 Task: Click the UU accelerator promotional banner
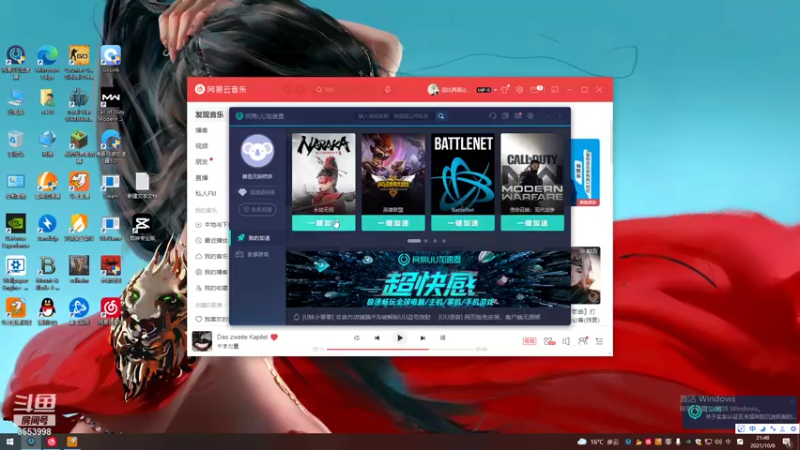[x=428, y=279]
